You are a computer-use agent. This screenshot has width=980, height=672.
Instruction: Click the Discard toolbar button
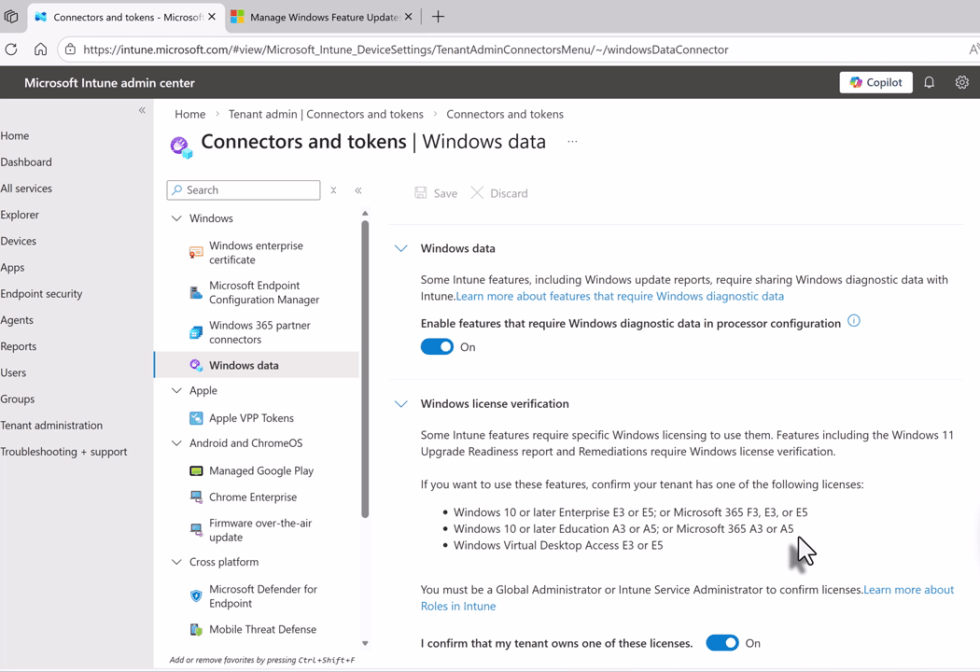(x=499, y=193)
